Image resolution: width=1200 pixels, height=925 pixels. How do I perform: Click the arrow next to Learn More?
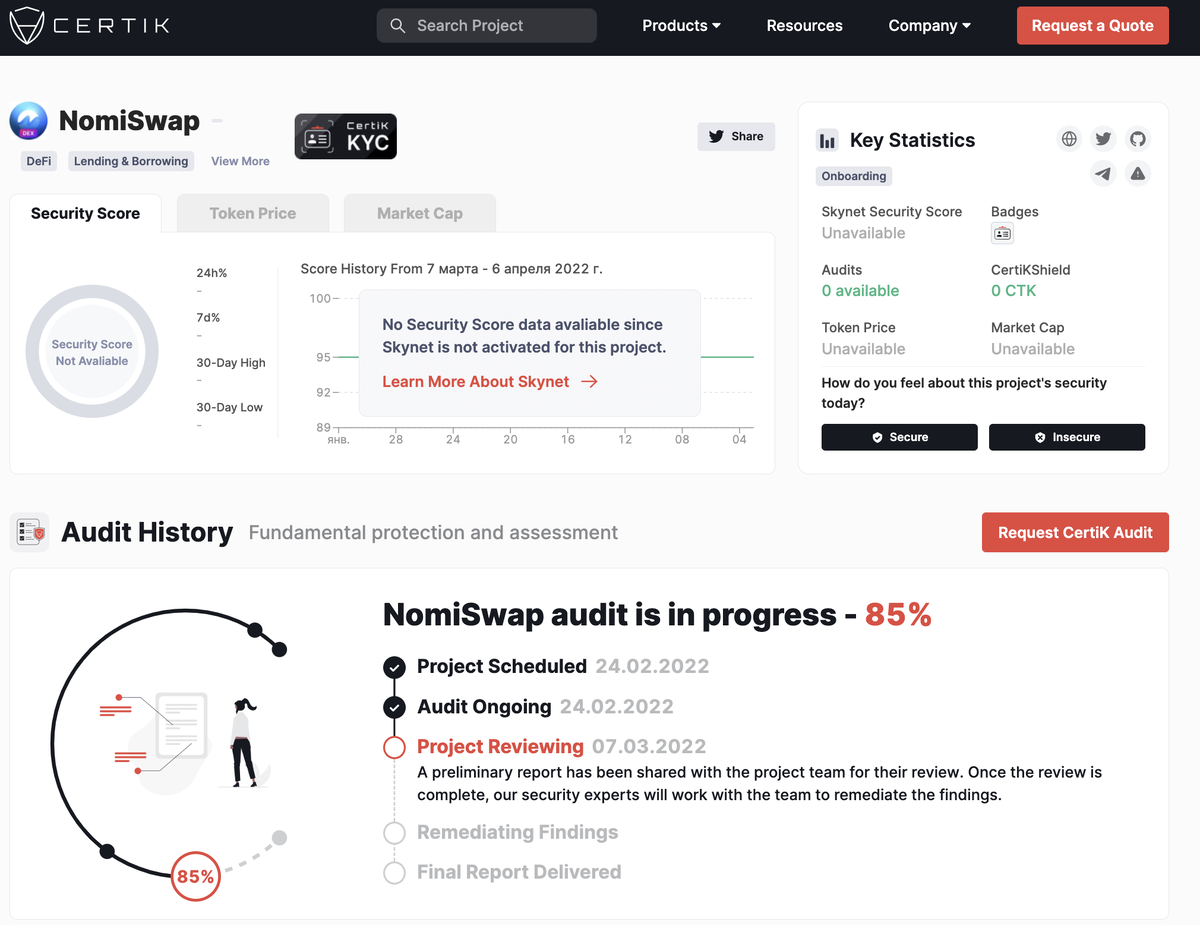[x=589, y=382]
